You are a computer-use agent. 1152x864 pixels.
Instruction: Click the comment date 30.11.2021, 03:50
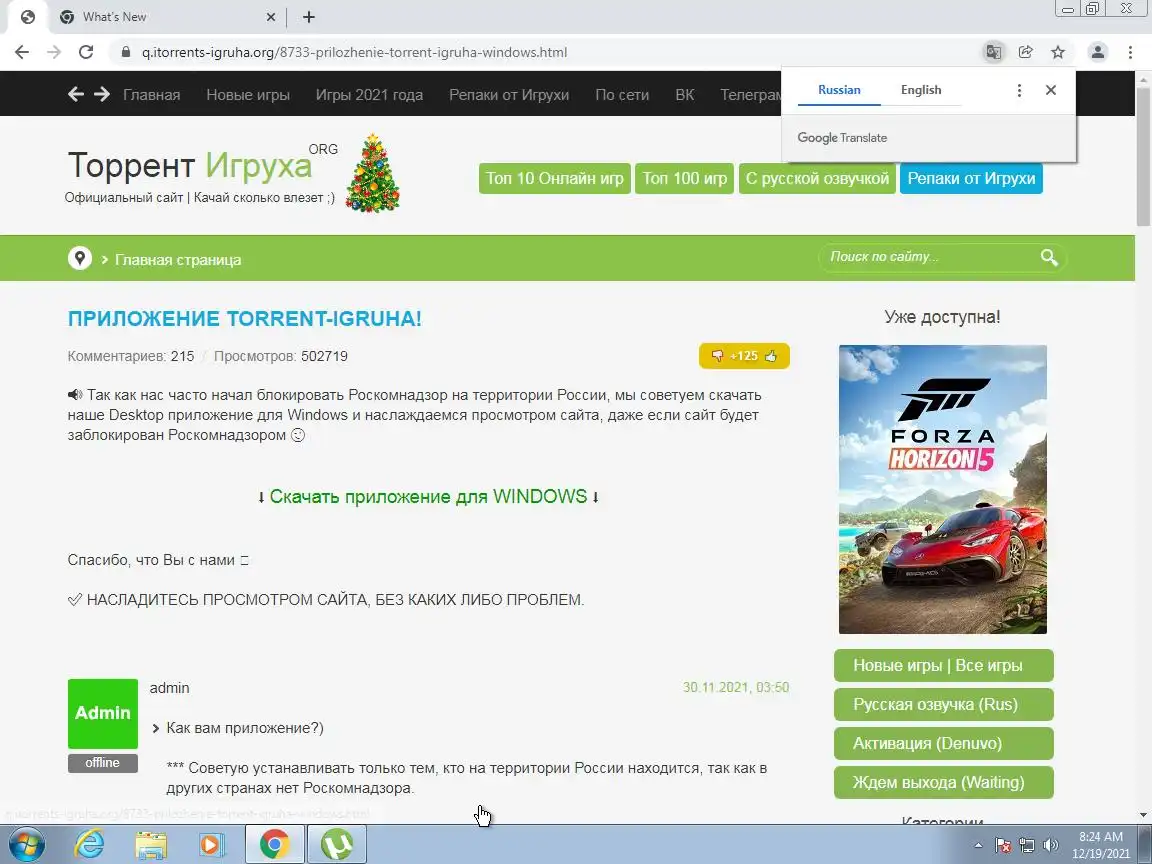[735, 688]
